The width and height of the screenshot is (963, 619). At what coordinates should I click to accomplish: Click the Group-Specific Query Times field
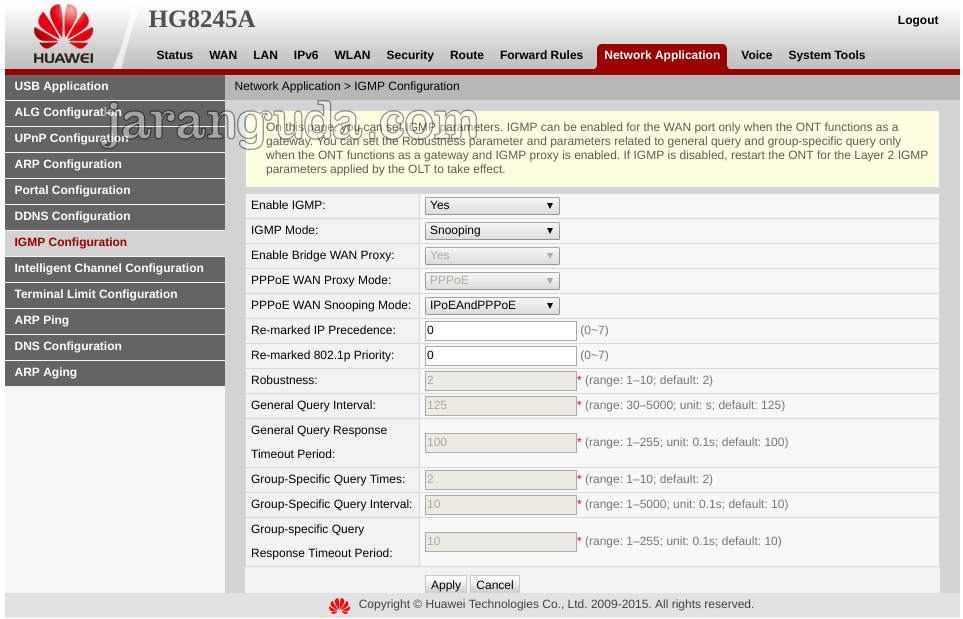(501, 480)
